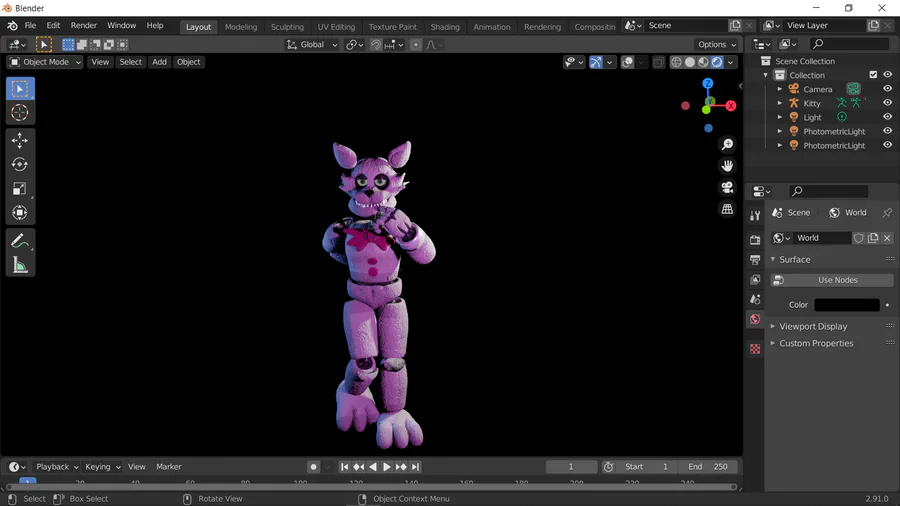
Task: Open the Playback dropdown menu
Action: 56,467
